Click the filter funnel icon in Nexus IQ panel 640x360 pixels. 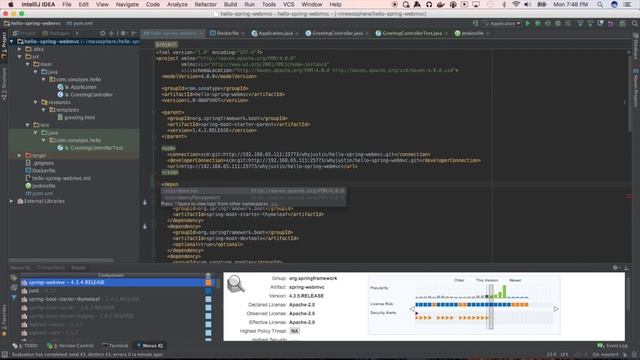pyautogui.click(x=14, y=298)
